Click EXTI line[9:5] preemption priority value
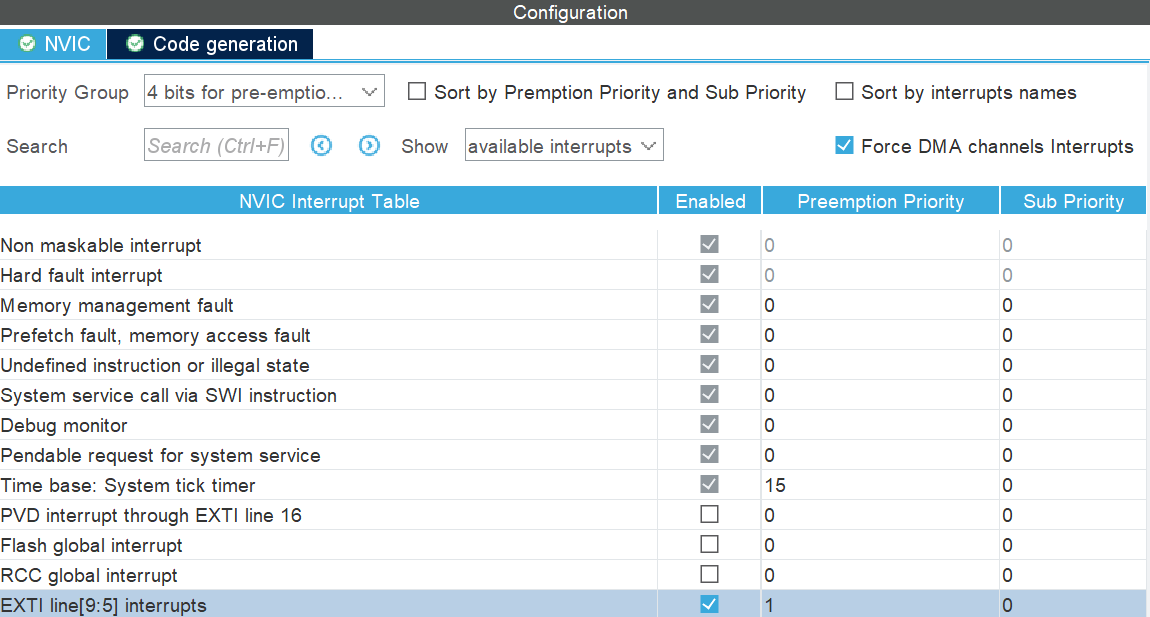The width and height of the screenshot is (1150, 617). pyautogui.click(x=880, y=605)
